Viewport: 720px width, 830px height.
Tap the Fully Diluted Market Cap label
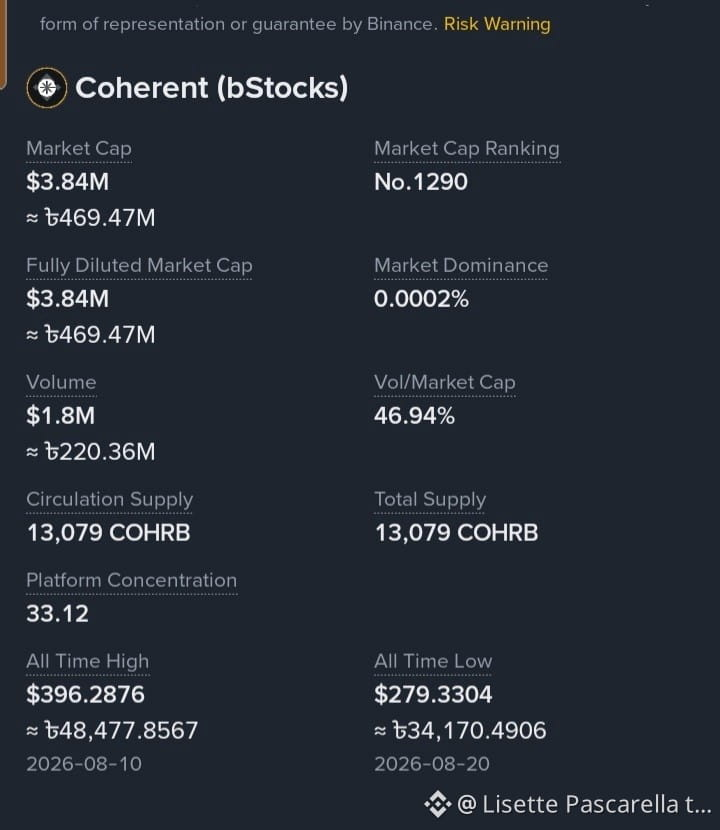click(139, 266)
